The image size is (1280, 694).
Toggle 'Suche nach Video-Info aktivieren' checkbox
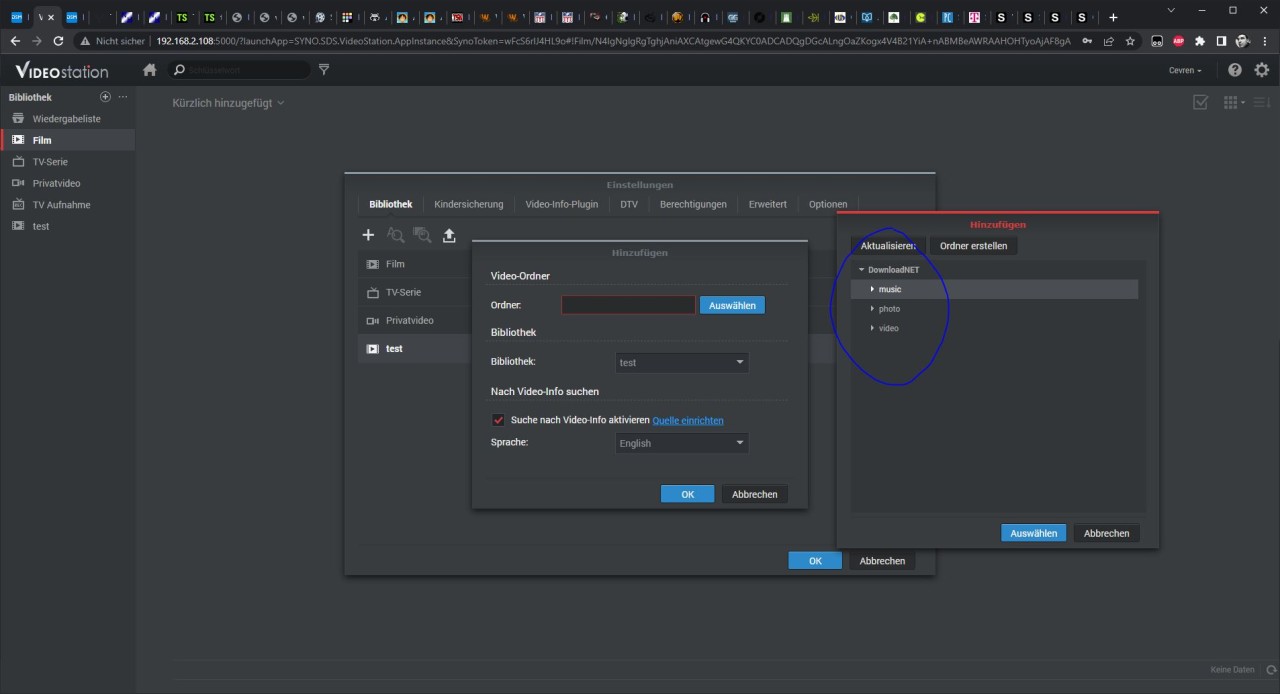[x=498, y=420]
